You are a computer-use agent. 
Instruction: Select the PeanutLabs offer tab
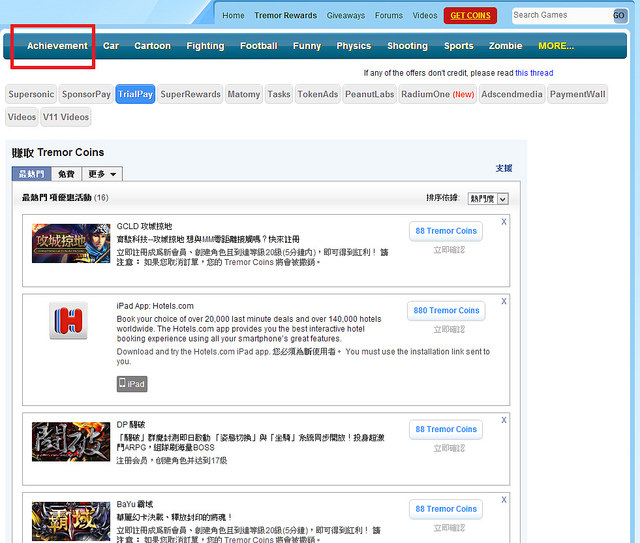(x=370, y=94)
